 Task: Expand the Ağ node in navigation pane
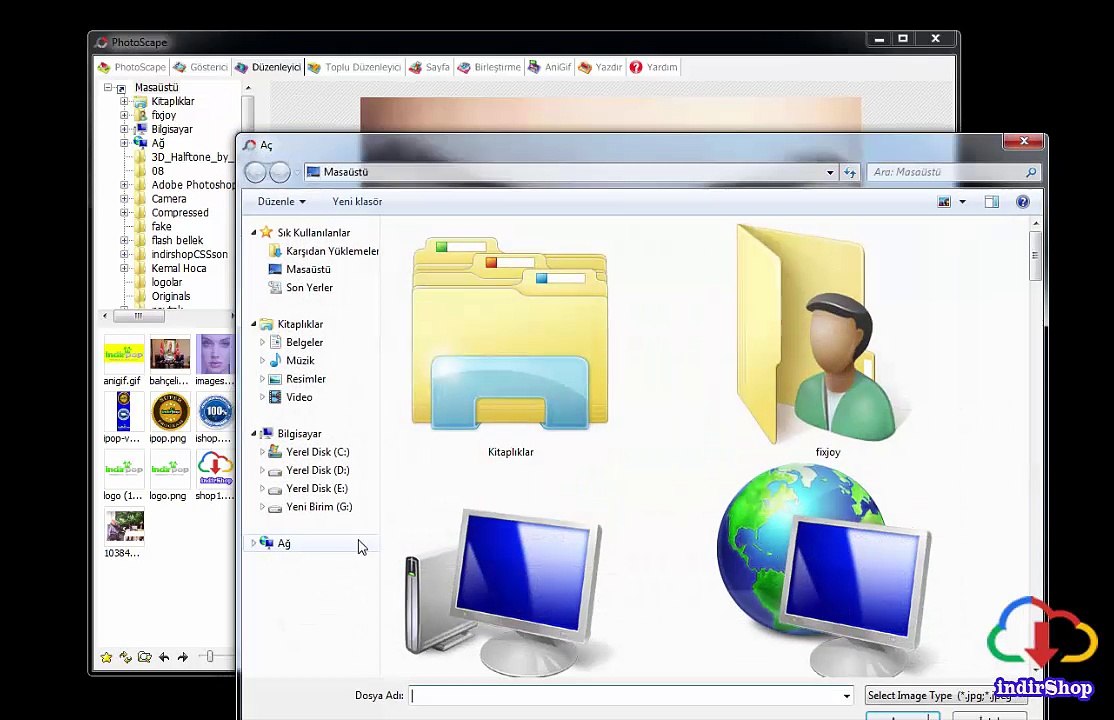pos(254,543)
